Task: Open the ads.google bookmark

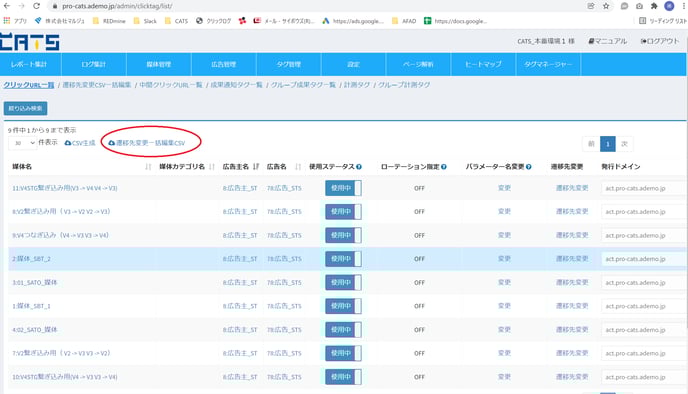Action: [x=353, y=21]
